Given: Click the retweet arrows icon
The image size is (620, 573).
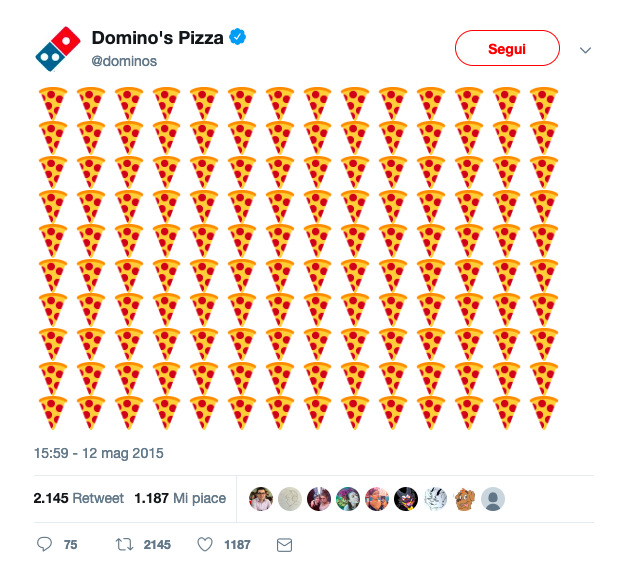Looking at the screenshot, I should pyautogui.click(x=124, y=545).
